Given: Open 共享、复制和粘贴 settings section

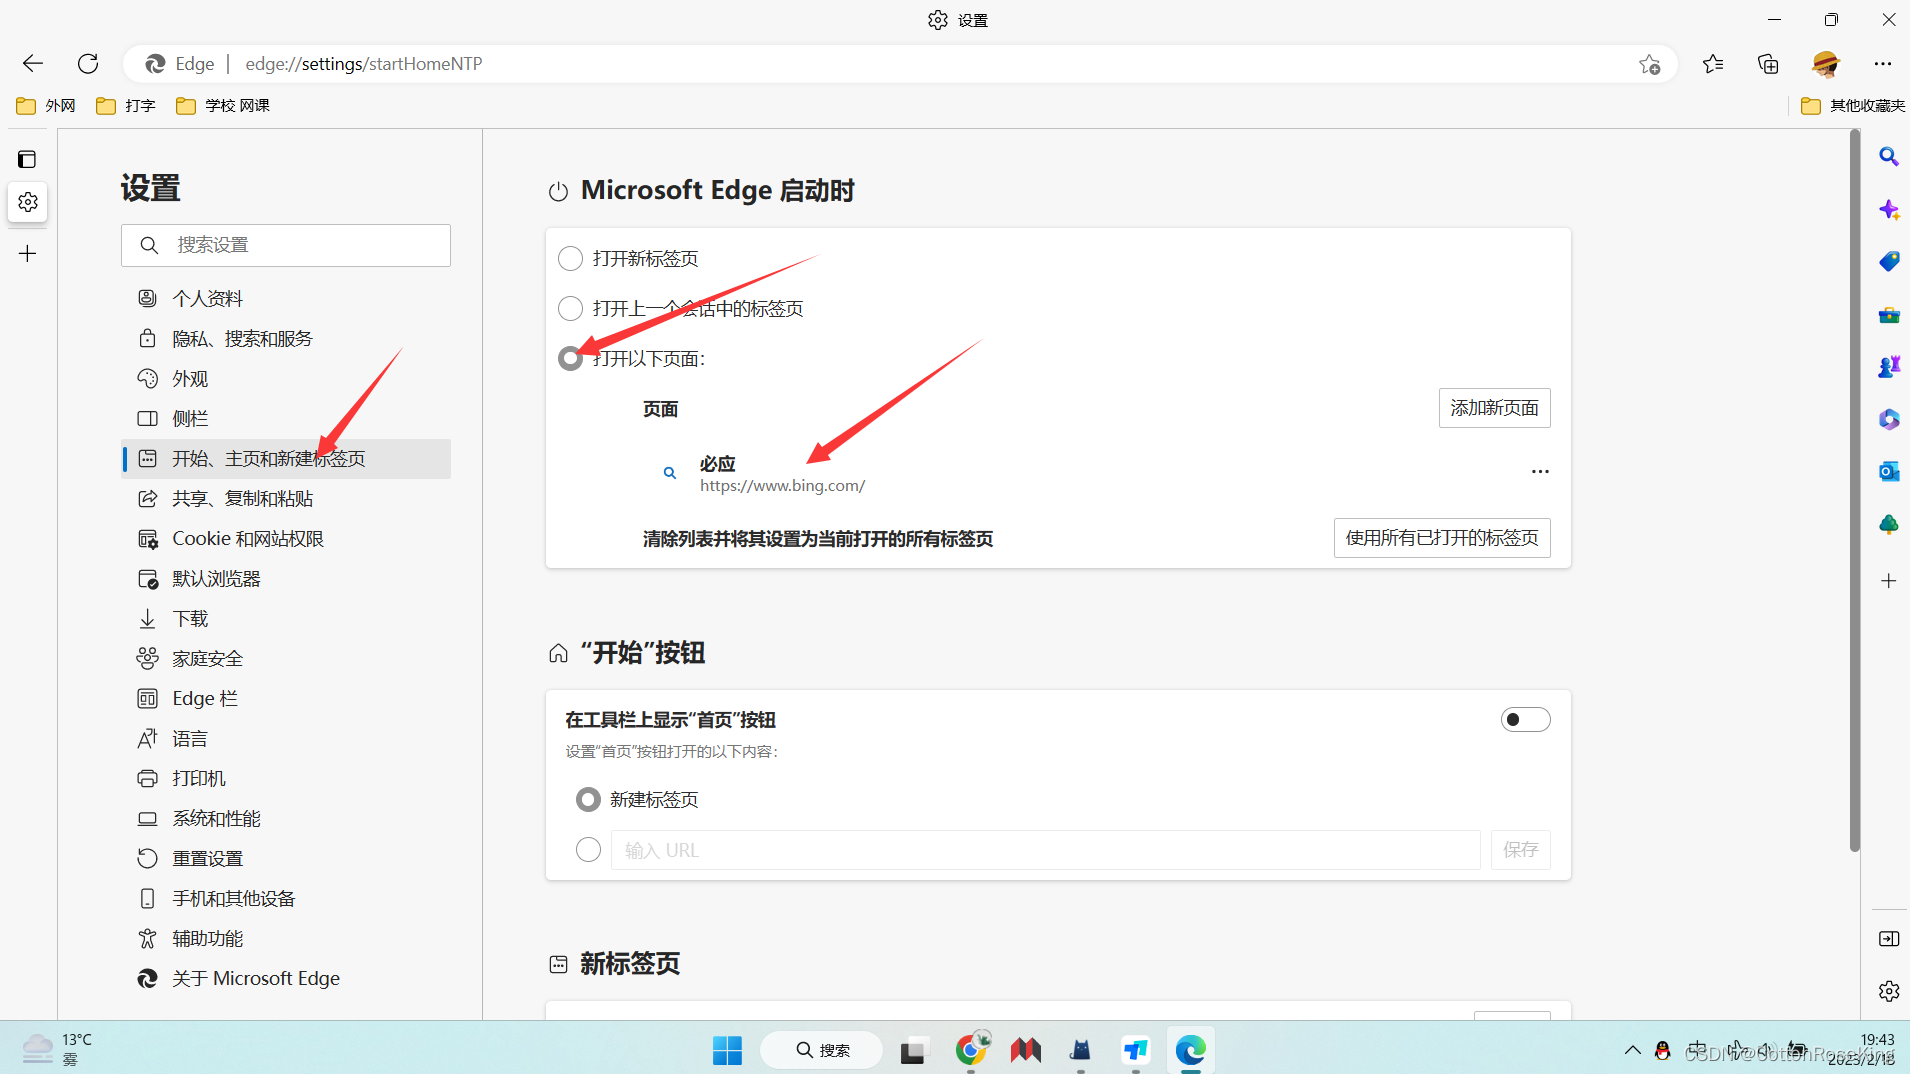Looking at the screenshot, I should point(286,499).
